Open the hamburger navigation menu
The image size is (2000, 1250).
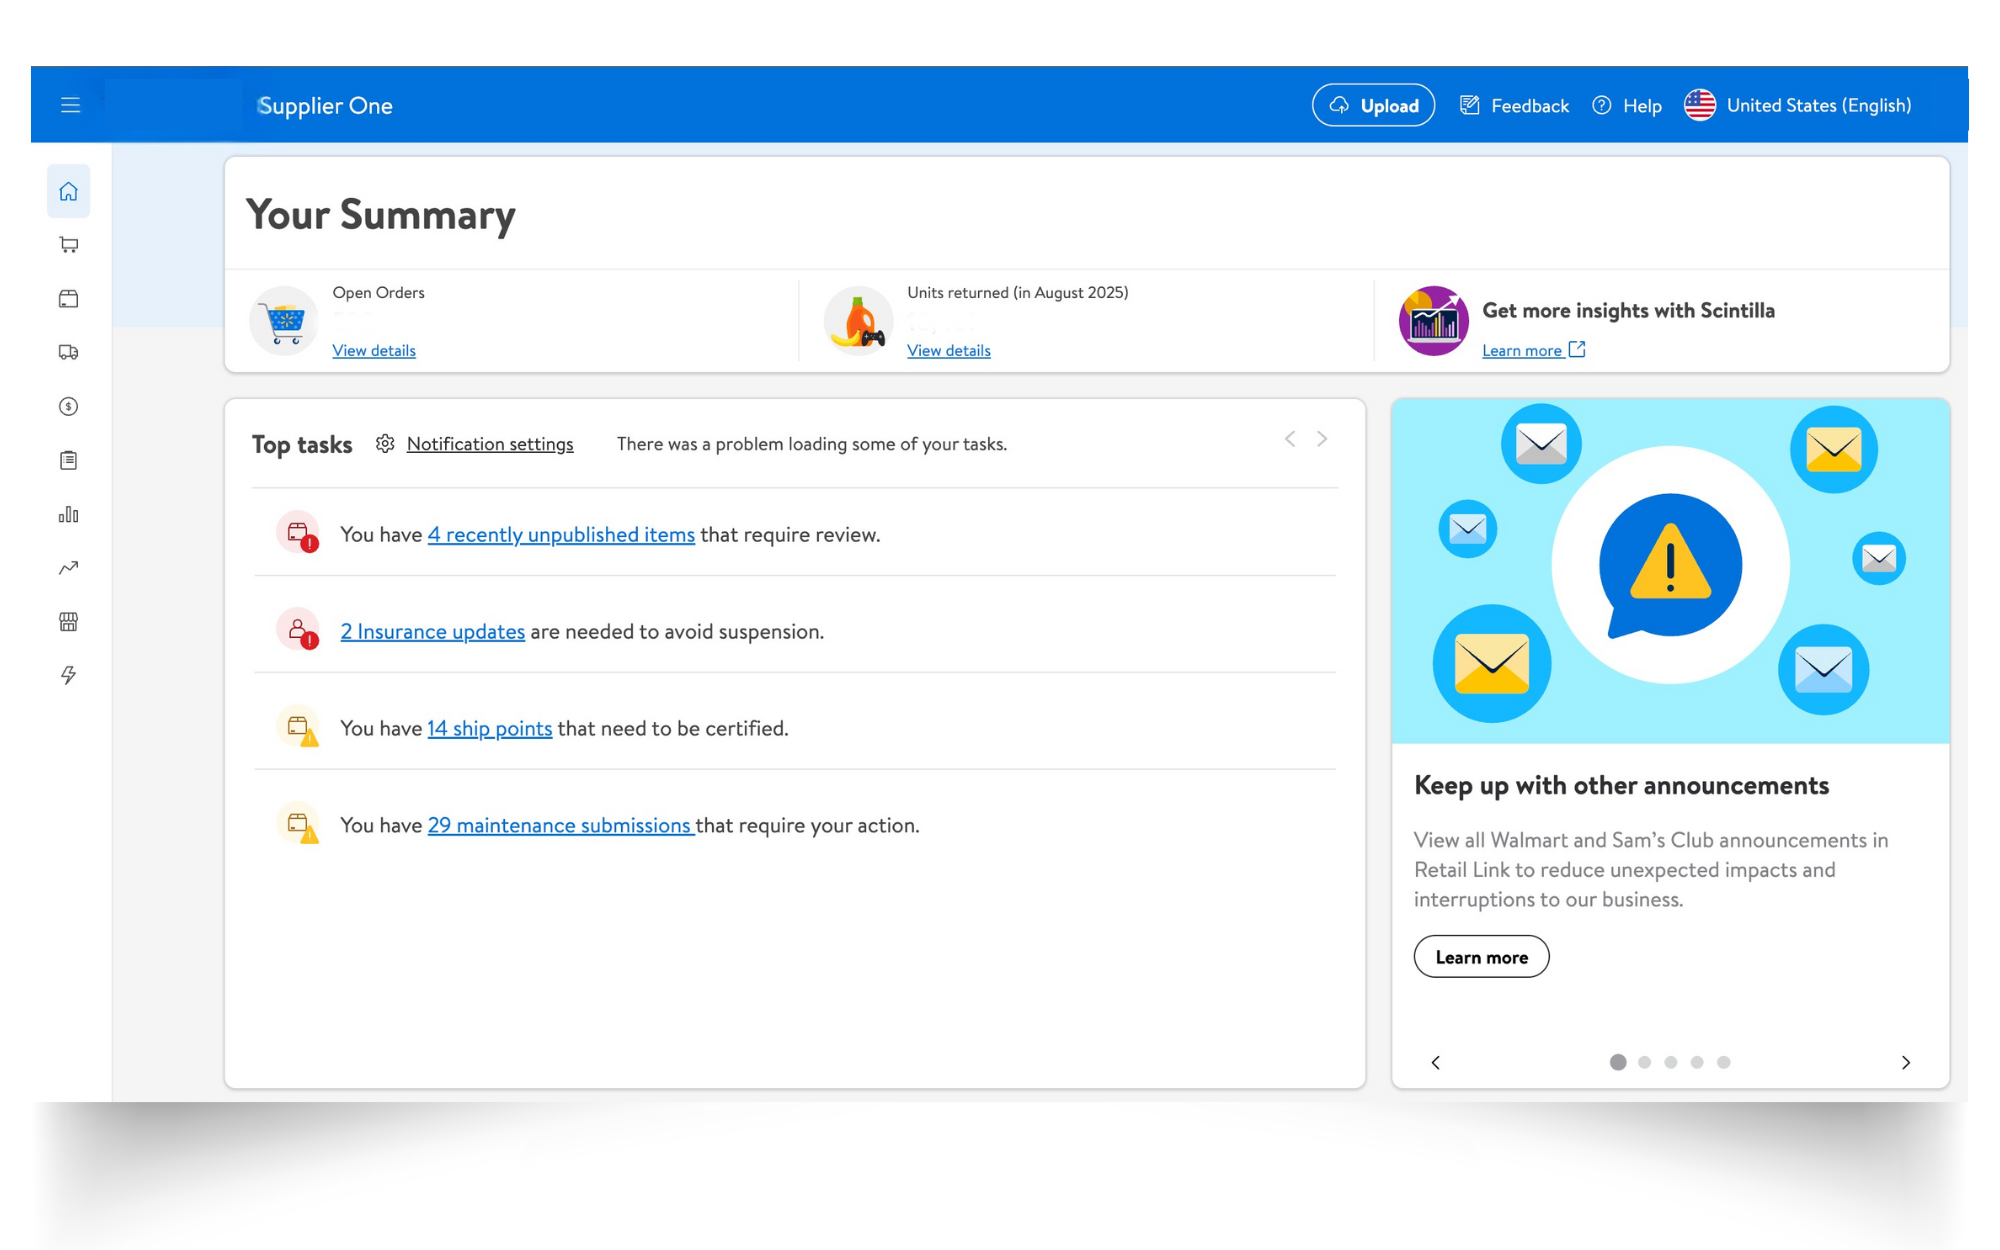pos(70,105)
